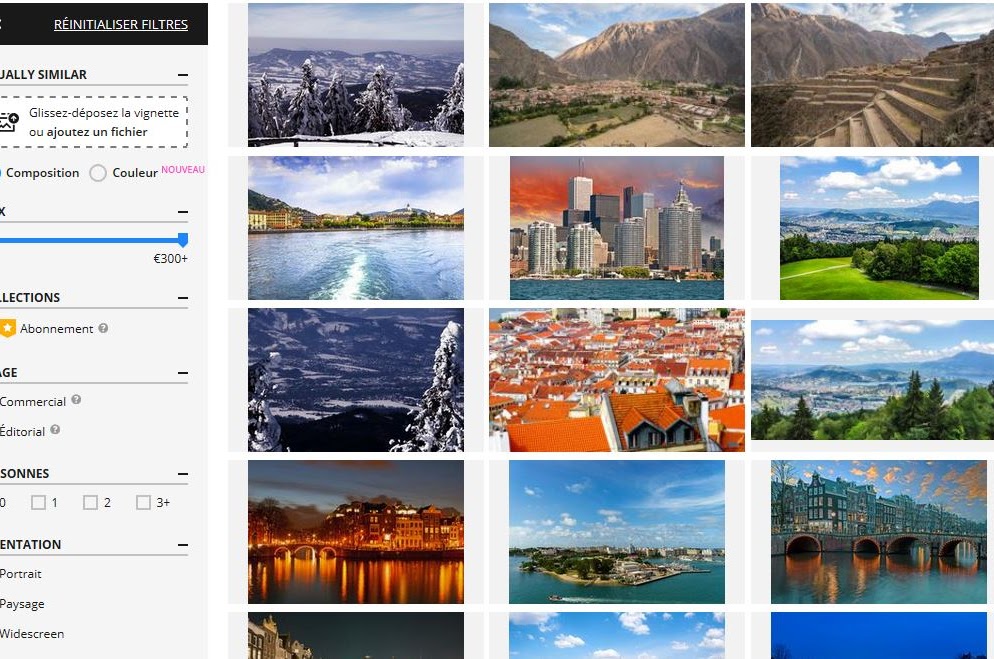Image resolution: width=994 pixels, height=659 pixels.
Task: Open the orange rooftops city photo
Action: click(x=616, y=379)
